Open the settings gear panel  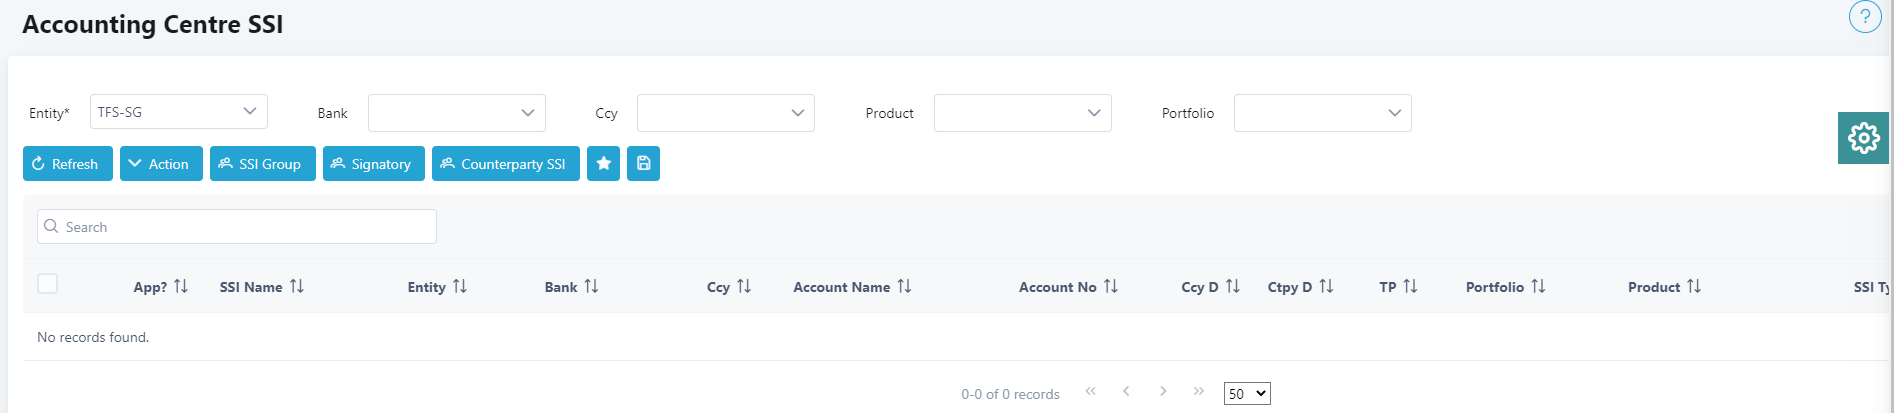tap(1863, 138)
